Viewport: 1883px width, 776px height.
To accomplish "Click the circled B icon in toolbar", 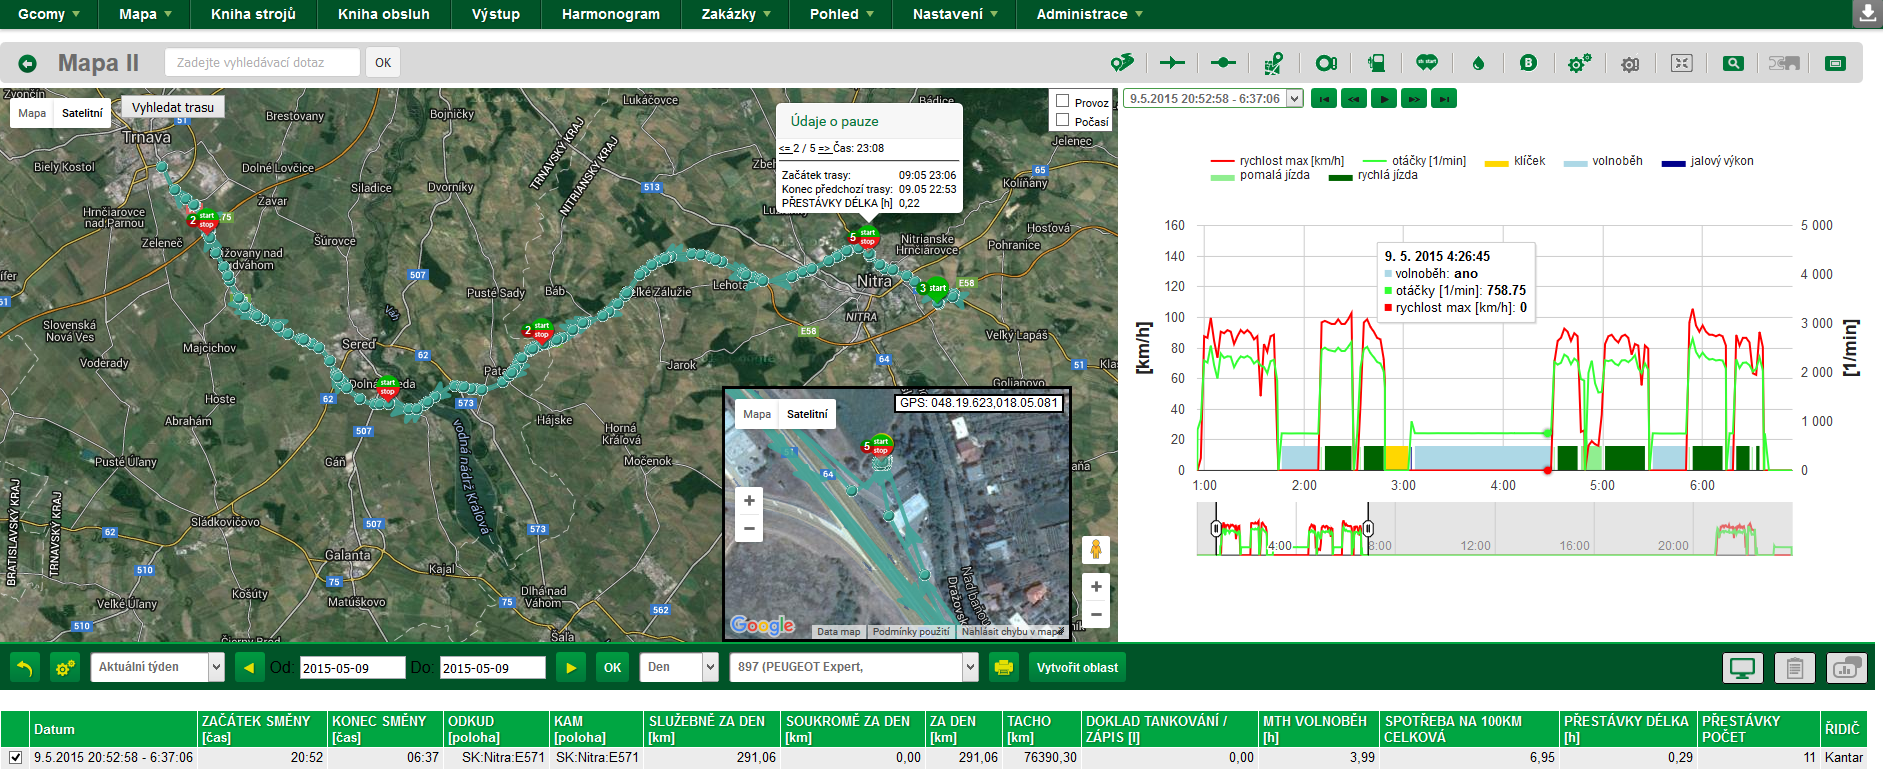I will tap(1527, 63).
